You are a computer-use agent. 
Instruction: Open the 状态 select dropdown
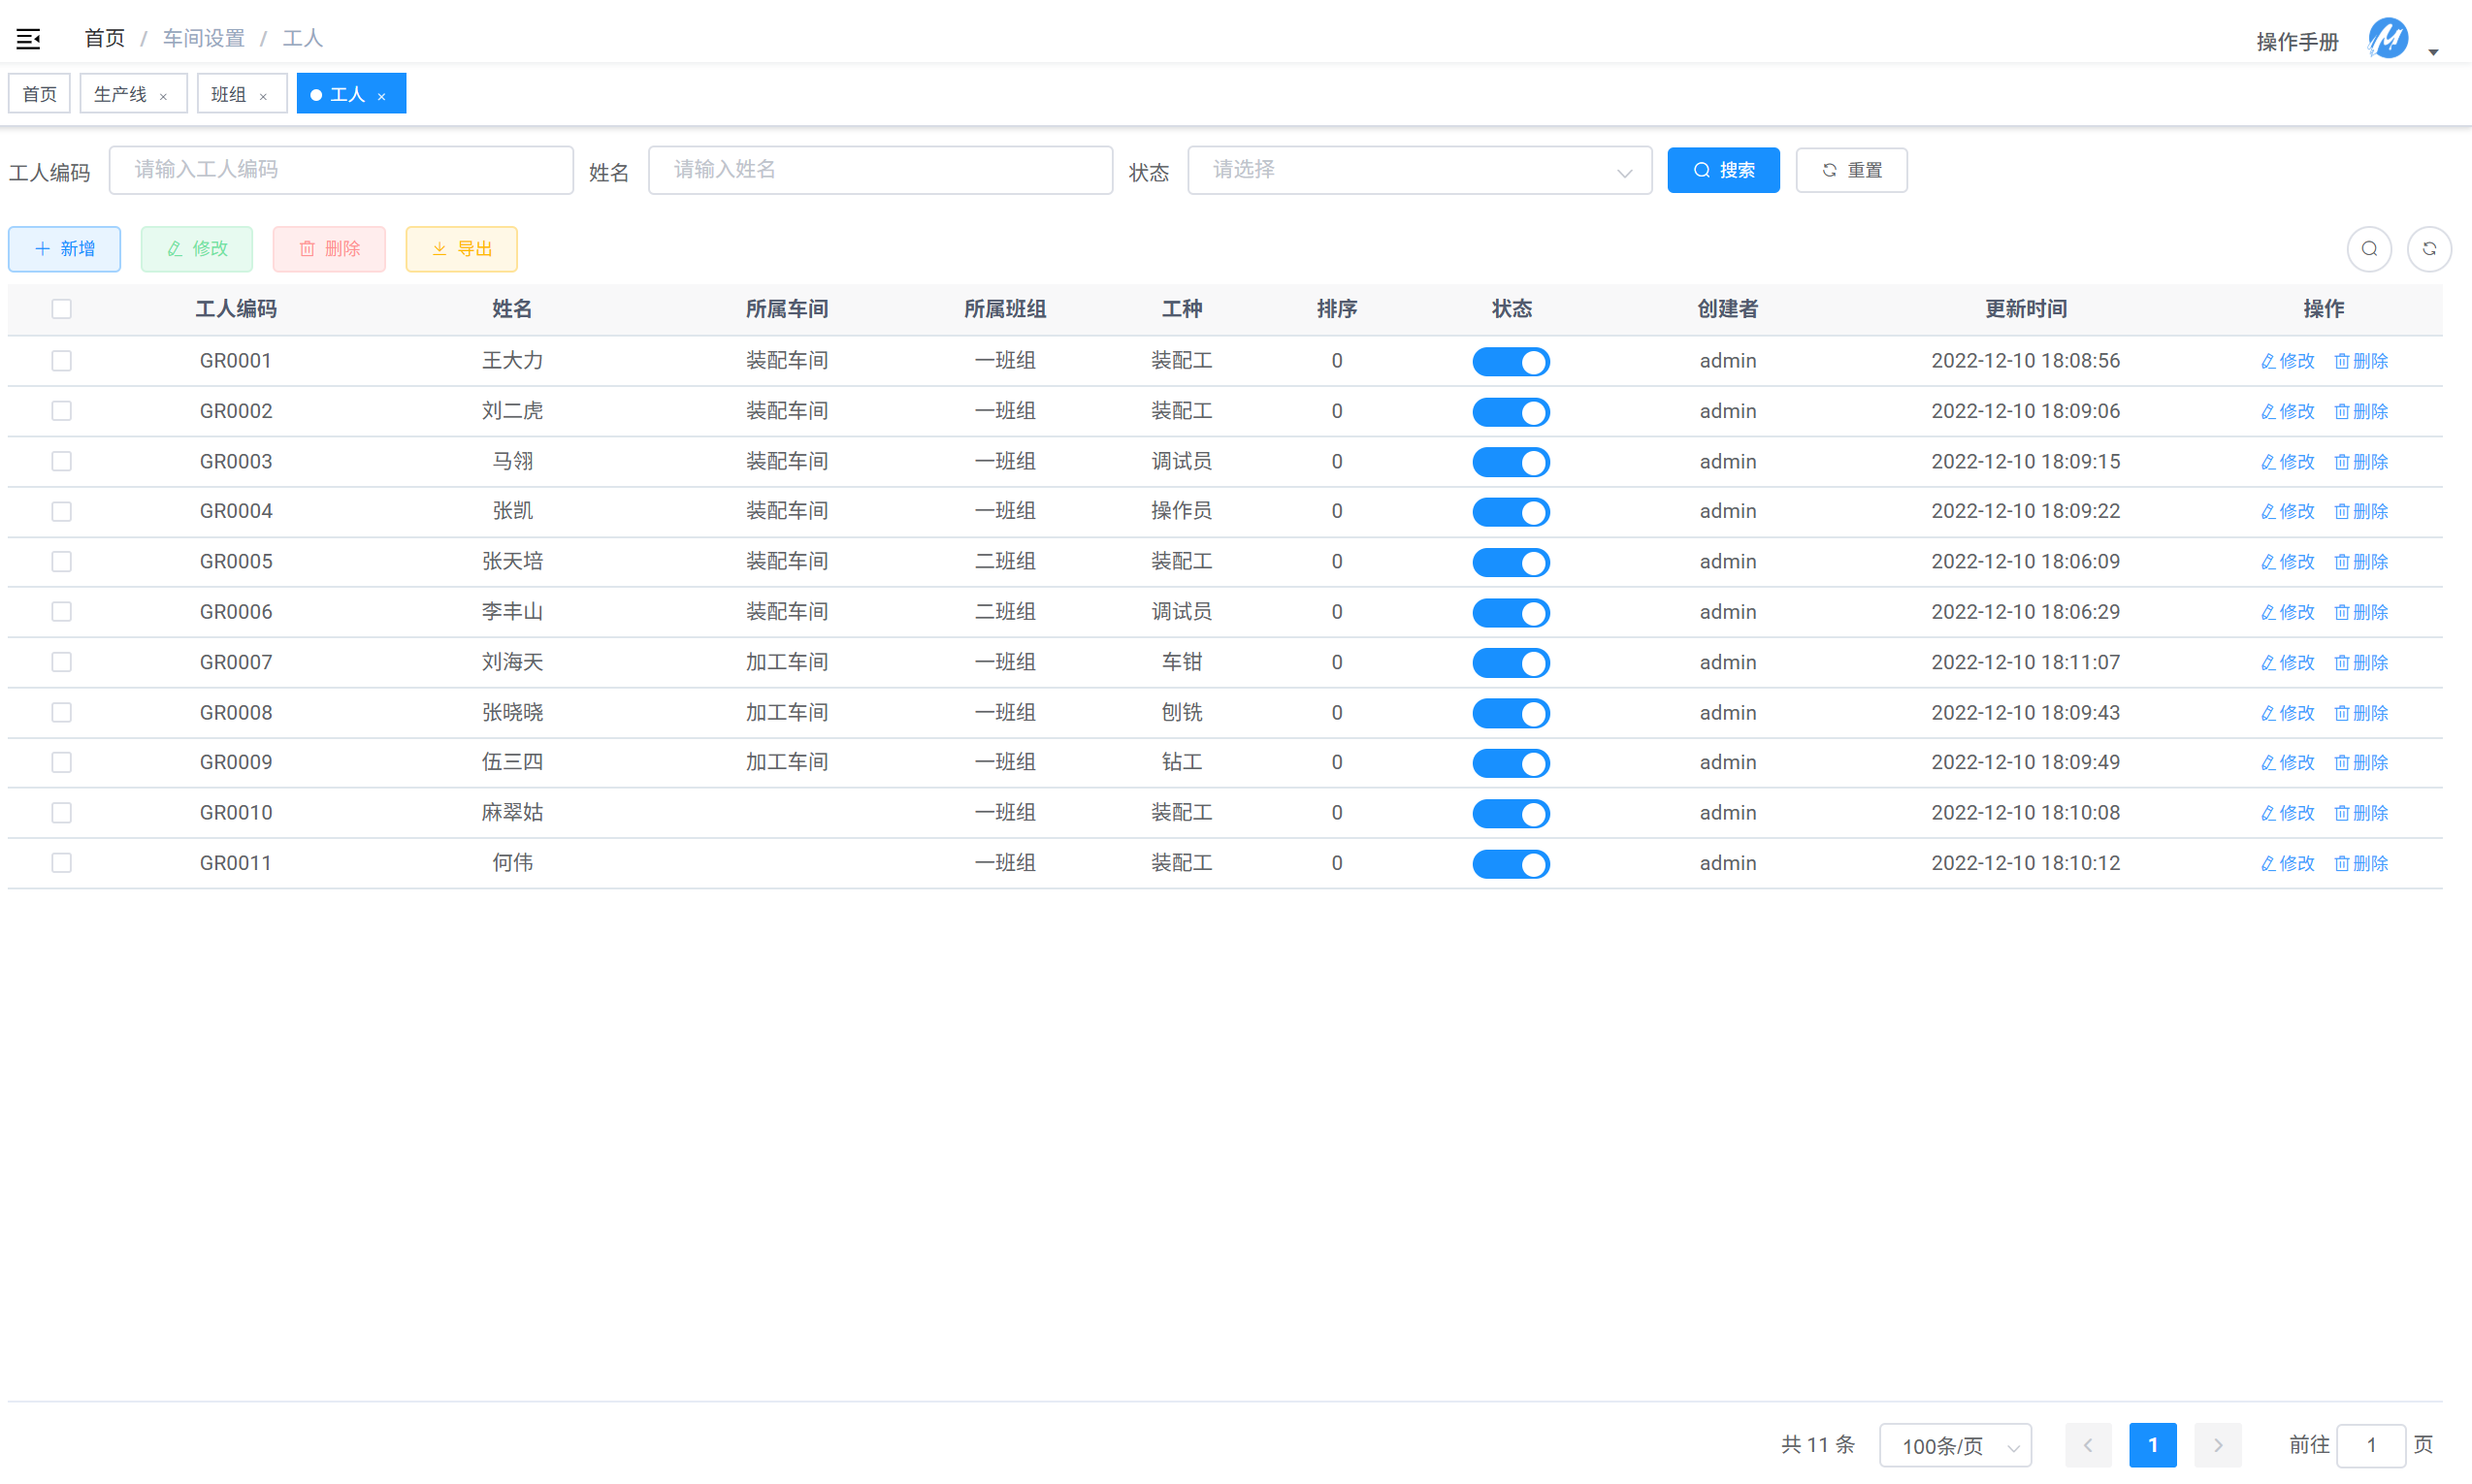1418,170
